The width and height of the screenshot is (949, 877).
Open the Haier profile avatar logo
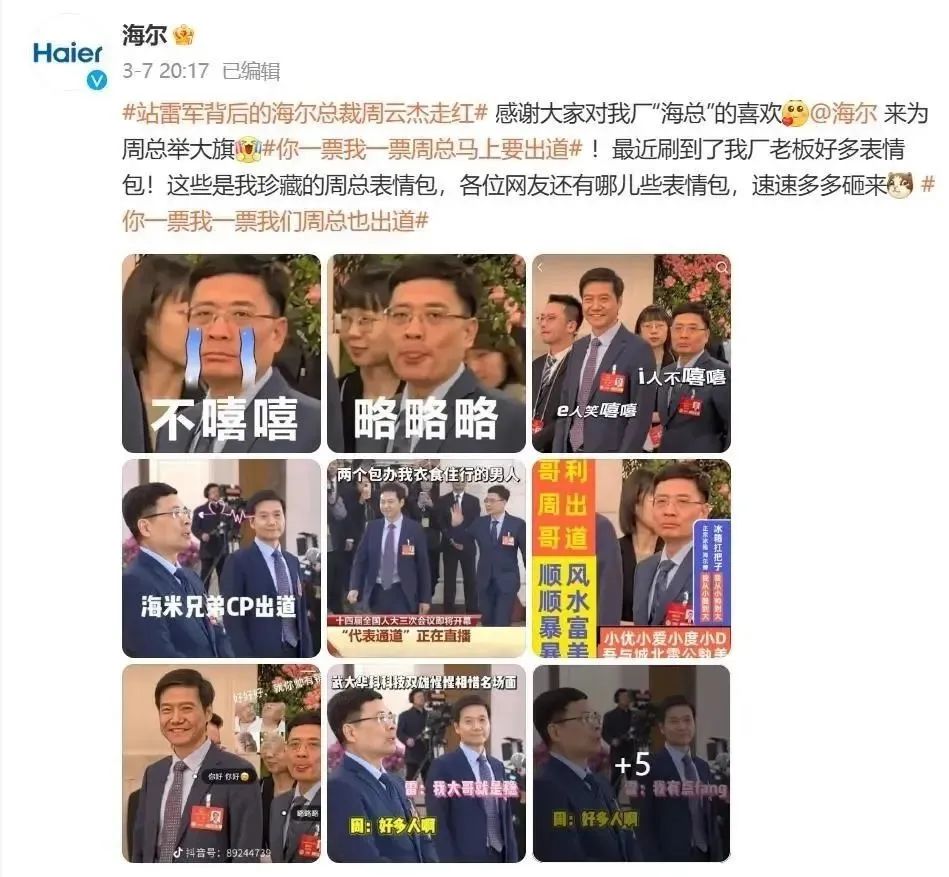(67, 53)
